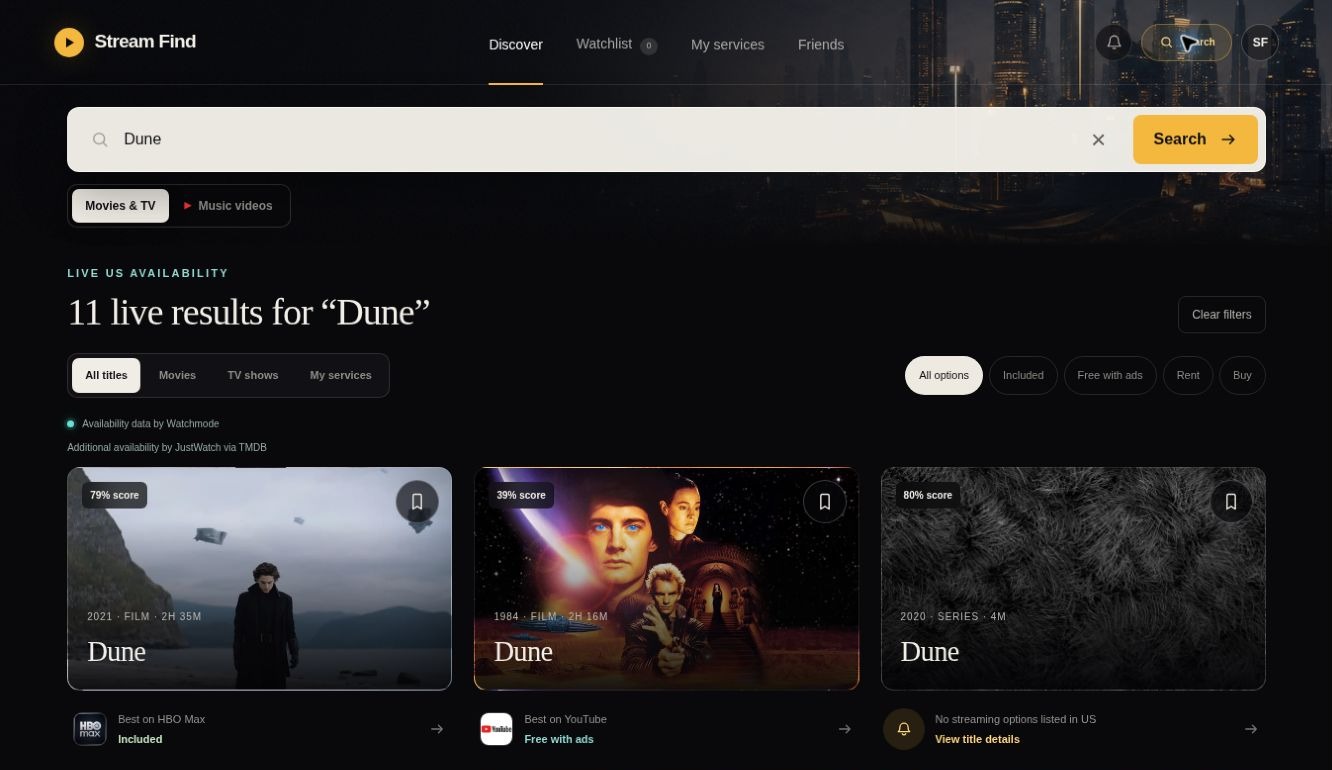
Task: Open the 2021 Dune film poster card
Action: [x=260, y=579]
